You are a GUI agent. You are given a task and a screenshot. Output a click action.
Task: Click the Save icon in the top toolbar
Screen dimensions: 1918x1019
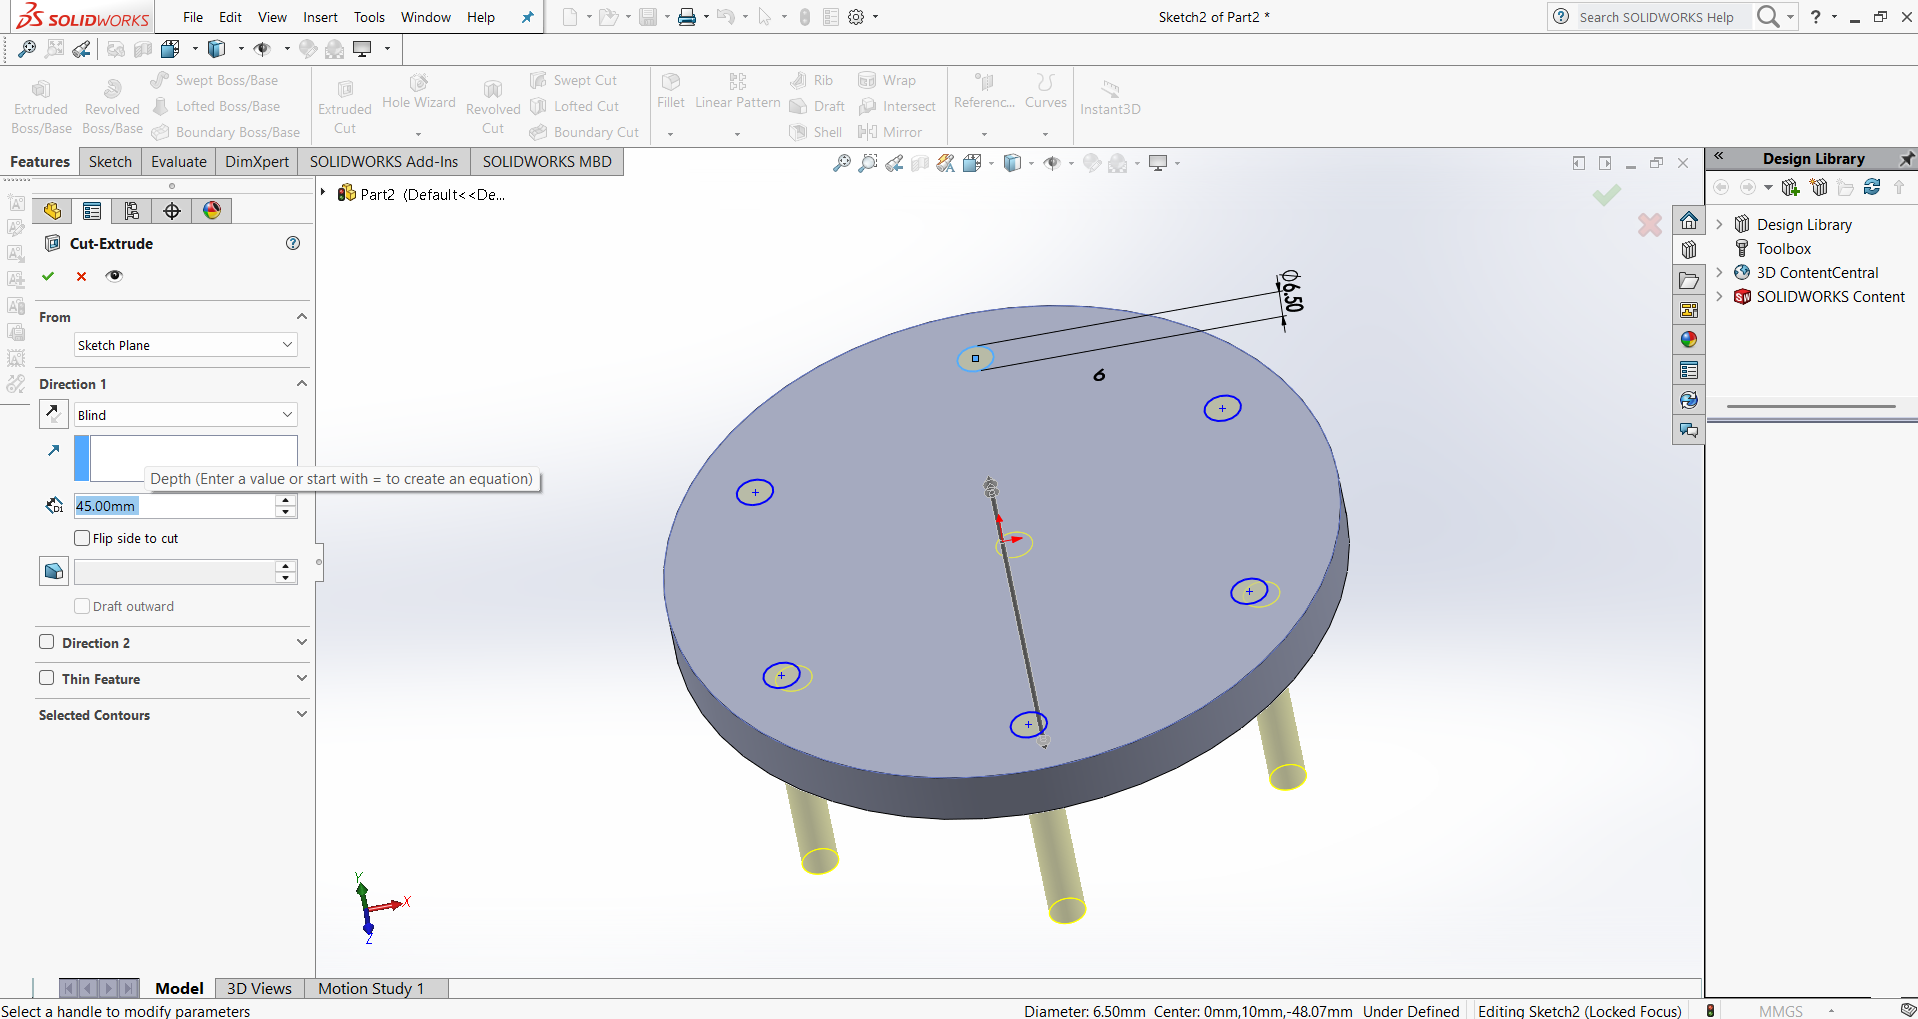(648, 17)
